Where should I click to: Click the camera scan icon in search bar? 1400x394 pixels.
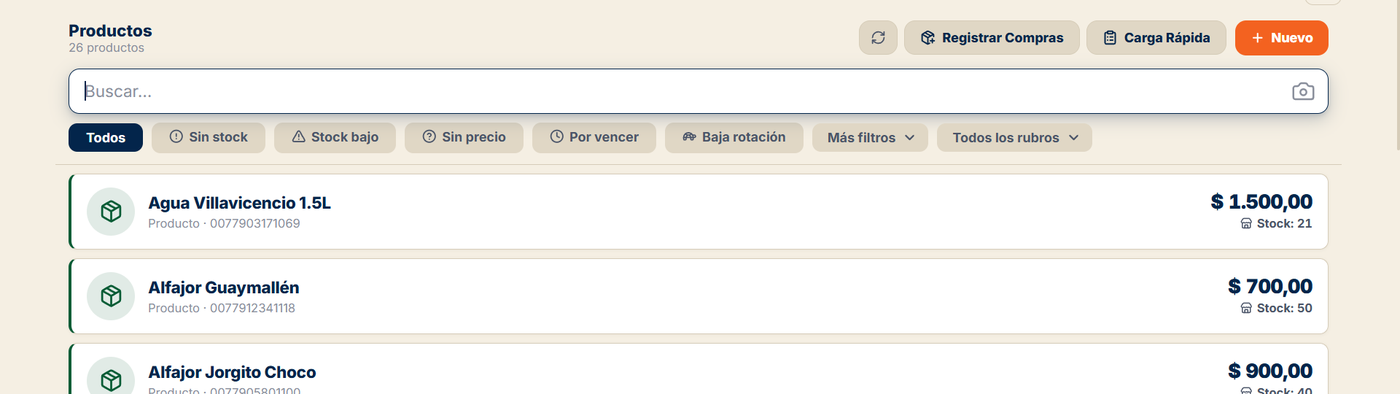1303,92
